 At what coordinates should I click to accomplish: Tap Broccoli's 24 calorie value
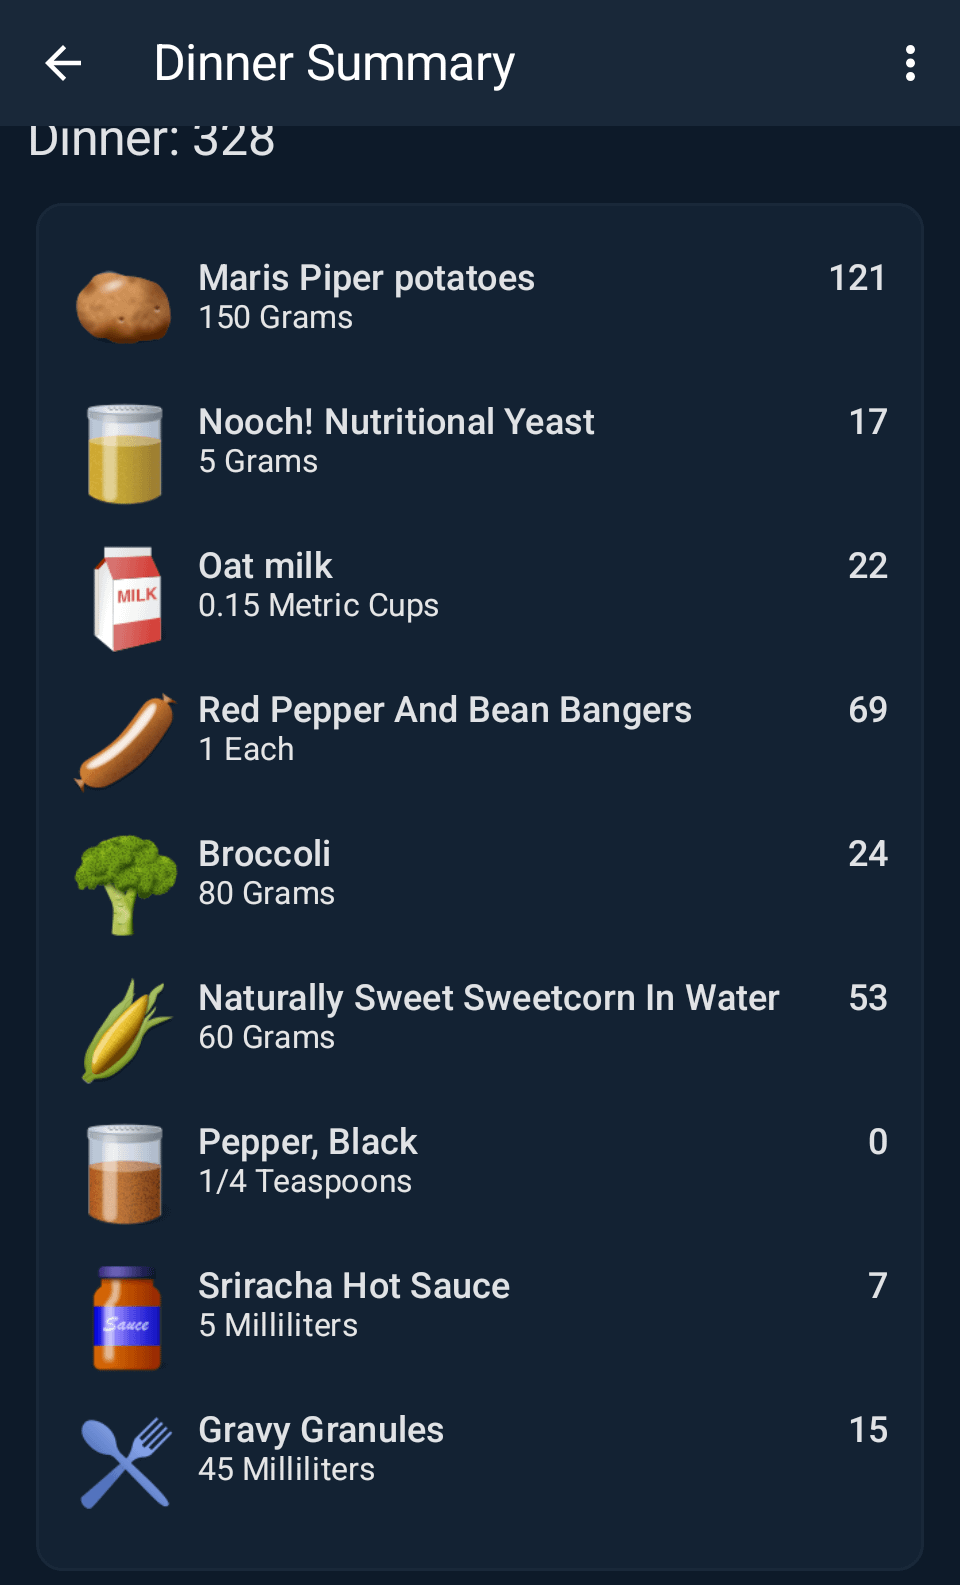pyautogui.click(x=867, y=853)
